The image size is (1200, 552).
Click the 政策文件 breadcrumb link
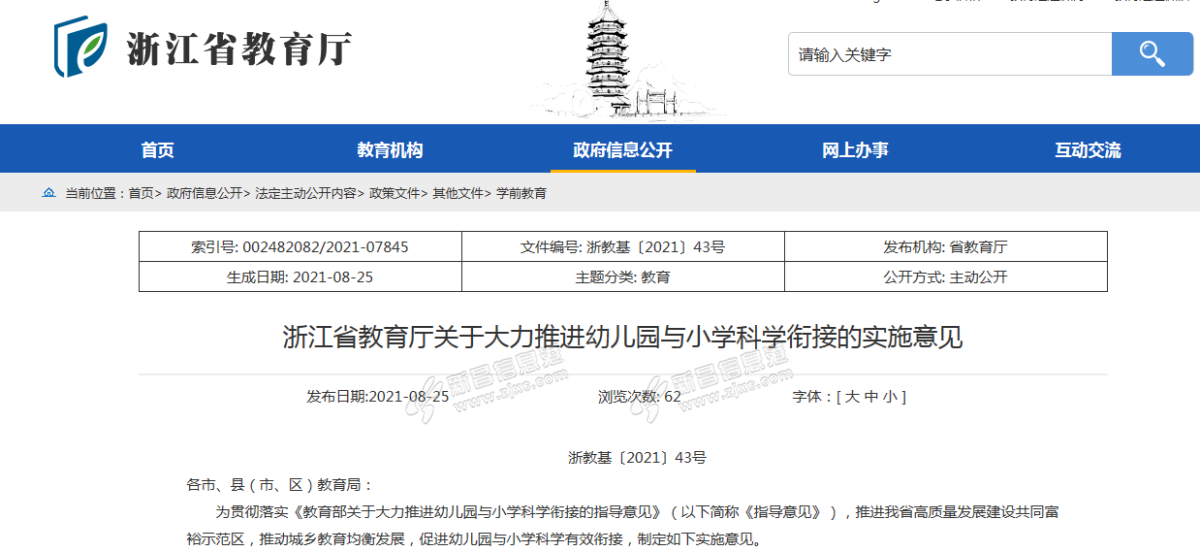click(x=394, y=194)
